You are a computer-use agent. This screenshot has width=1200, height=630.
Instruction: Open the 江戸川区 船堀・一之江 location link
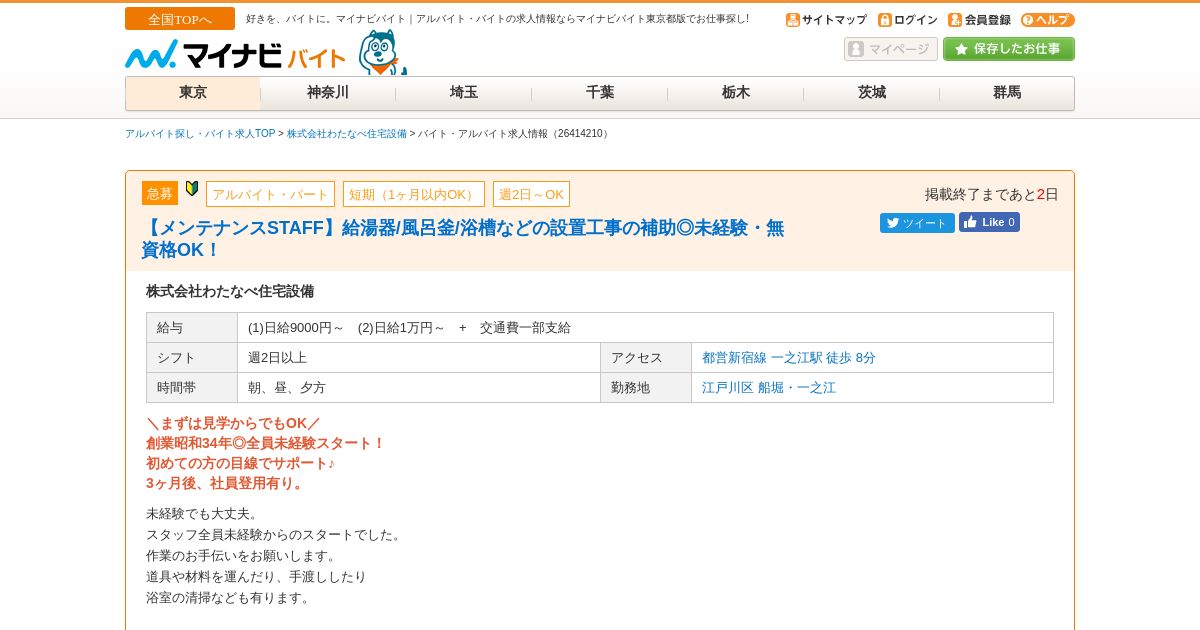click(x=769, y=388)
